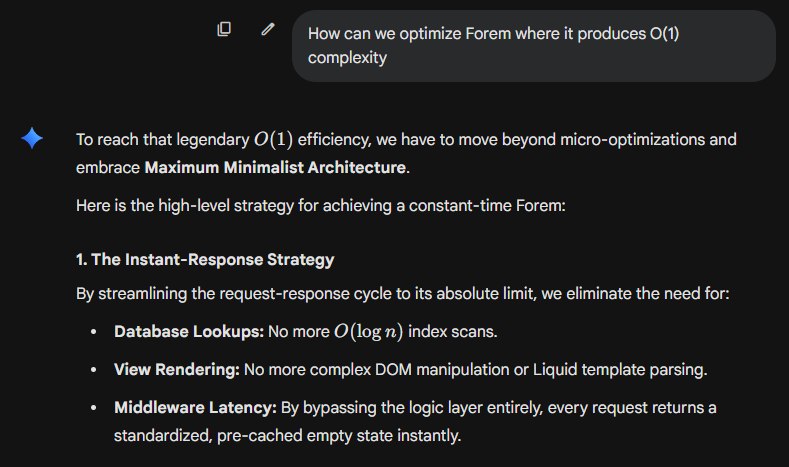Click the blue Gemini sparkle icon
This screenshot has height=467, width=789.
[x=32, y=139]
